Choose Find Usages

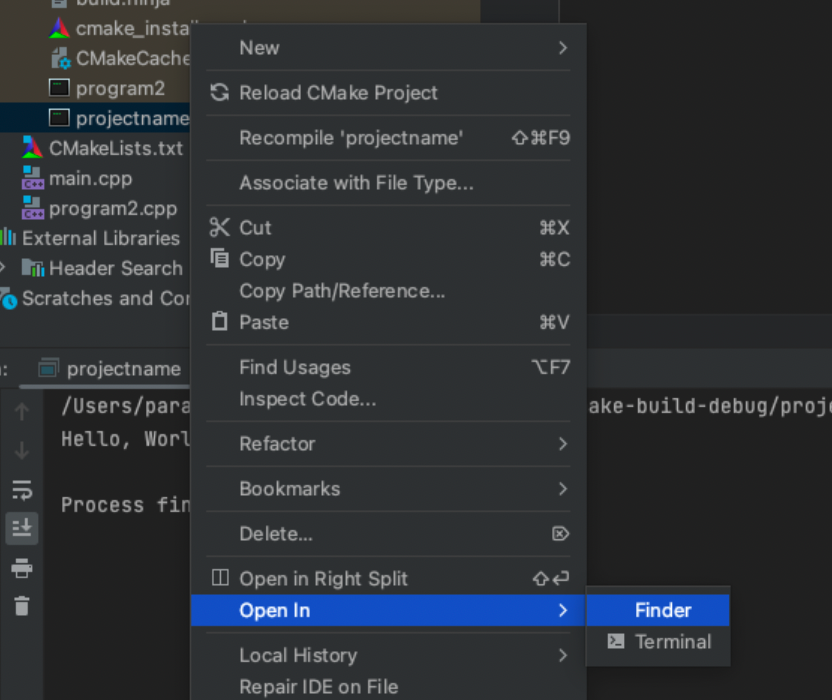pyautogui.click(x=388, y=367)
